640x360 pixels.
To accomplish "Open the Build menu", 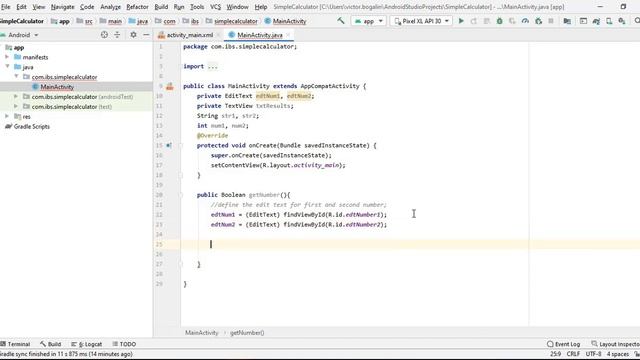I will [161, 7].
